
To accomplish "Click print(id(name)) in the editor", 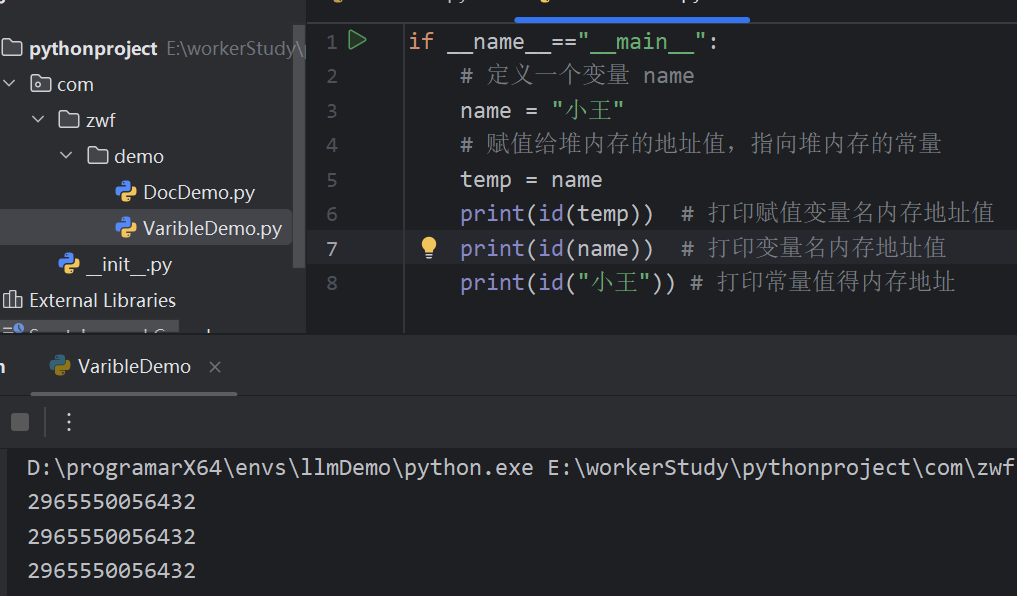I will (x=556, y=248).
